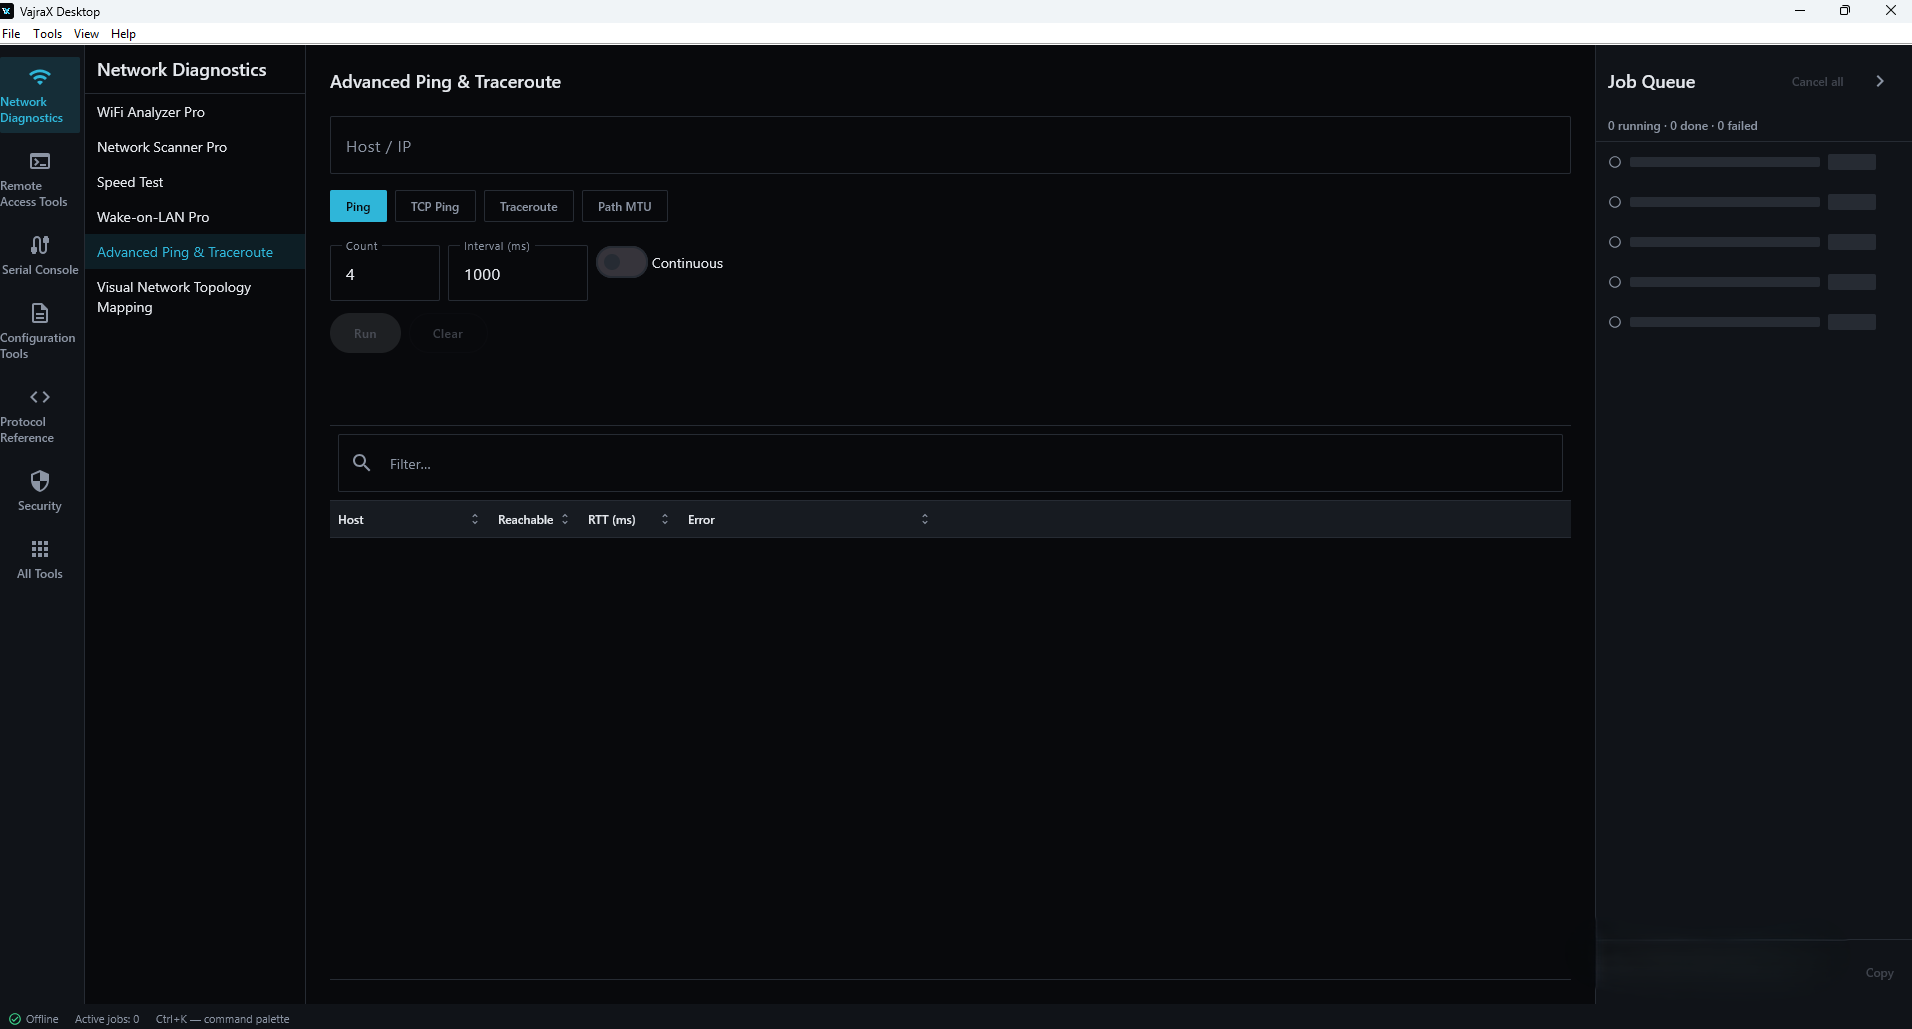Select Advanced Ping & Traceroute in list
This screenshot has height=1029, width=1912.
pyautogui.click(x=195, y=252)
